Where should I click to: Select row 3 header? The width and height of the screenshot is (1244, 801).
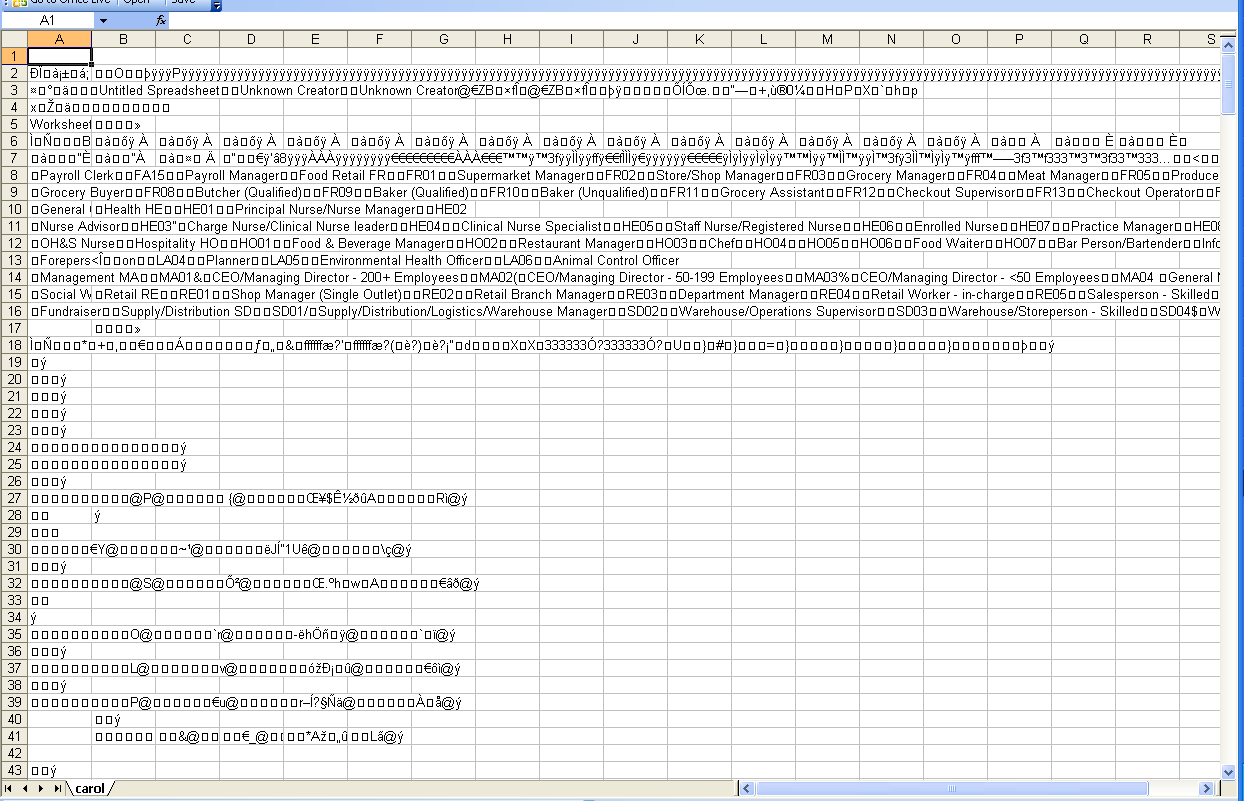[x=14, y=90]
